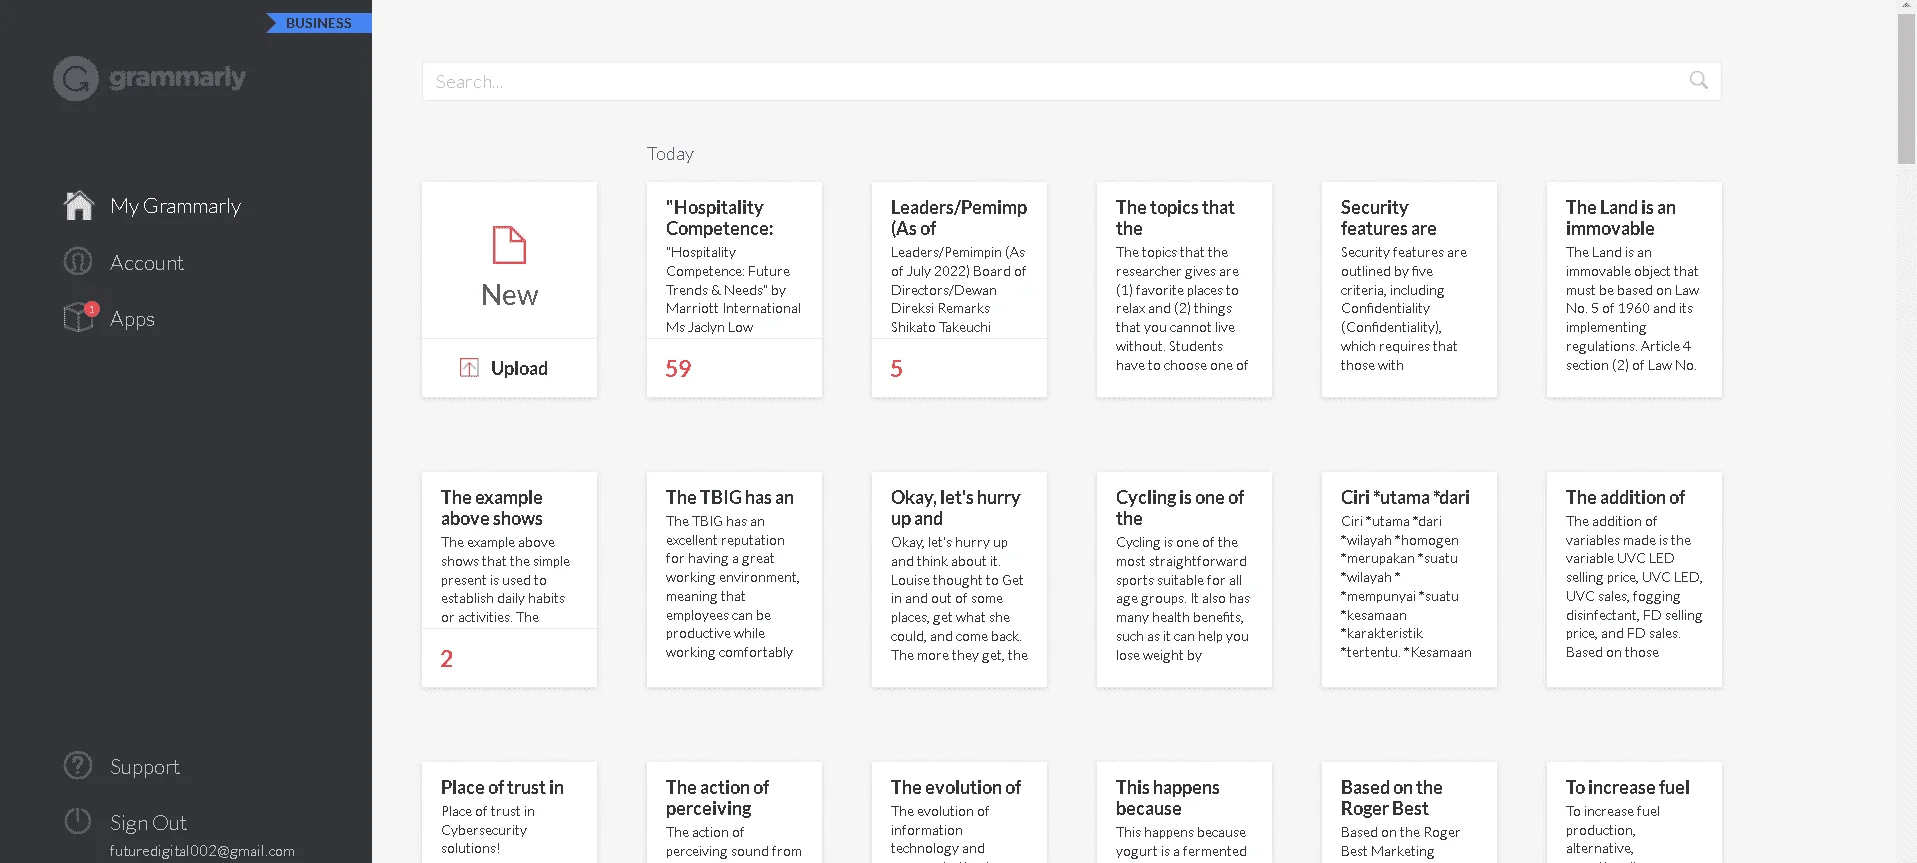Click the futuredigital002@gmail.com account email
1917x863 pixels.
(x=202, y=851)
